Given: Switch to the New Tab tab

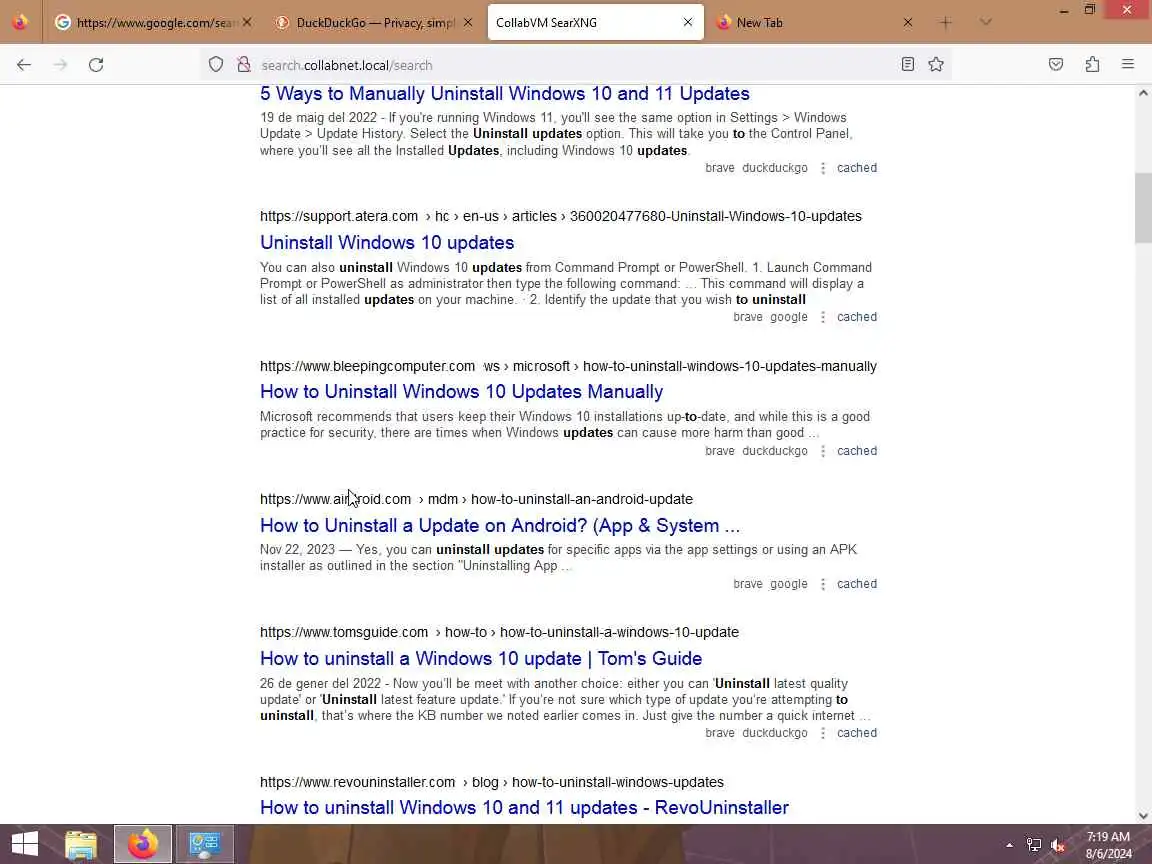Looking at the screenshot, I should [x=816, y=23].
